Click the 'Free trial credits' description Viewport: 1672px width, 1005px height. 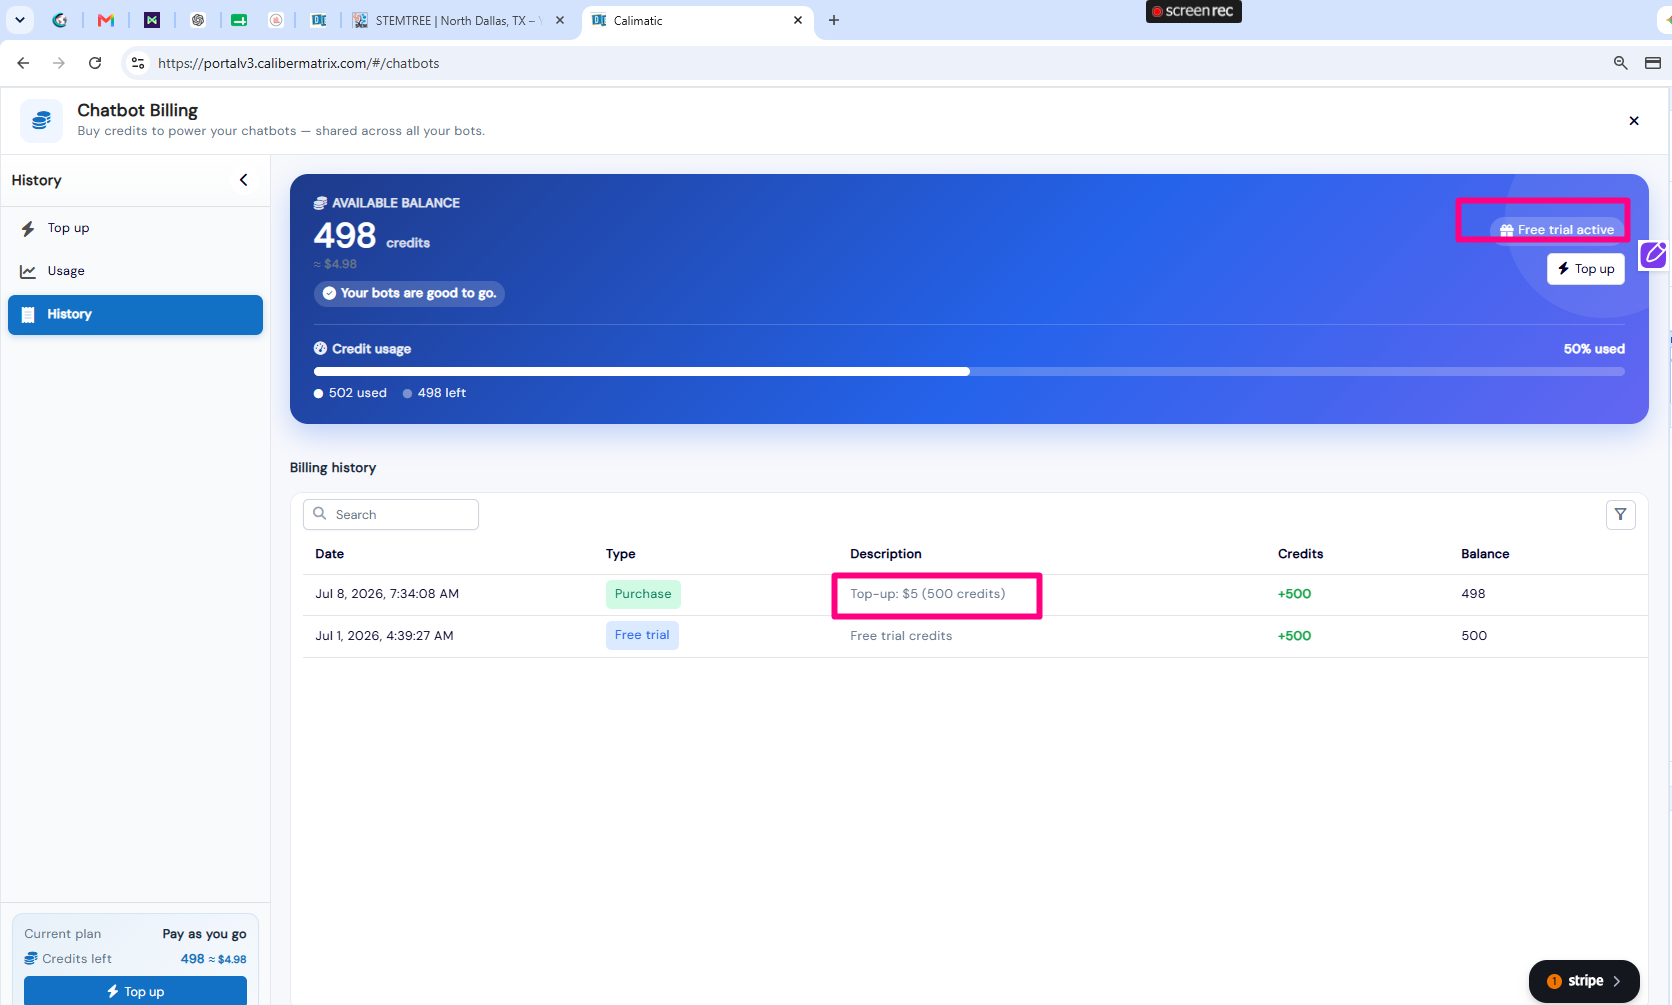901,636
